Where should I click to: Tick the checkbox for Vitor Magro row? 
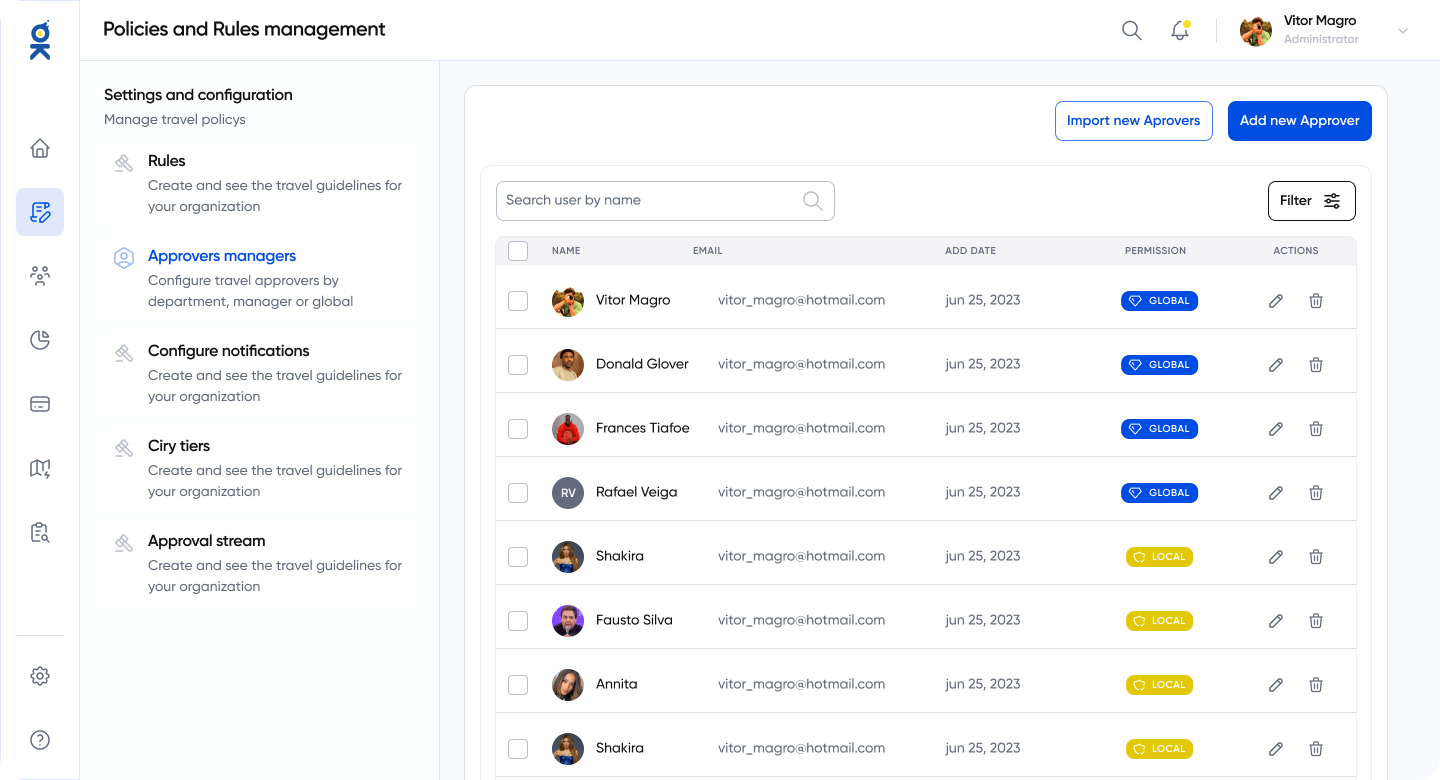(x=518, y=301)
